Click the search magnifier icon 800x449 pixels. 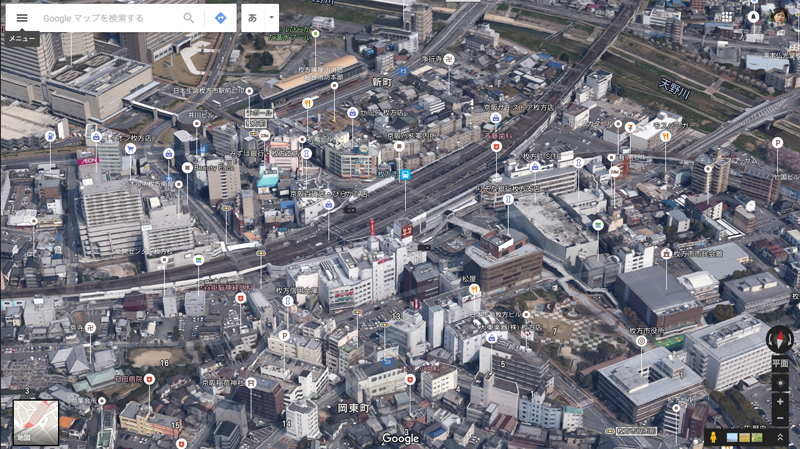pyautogui.click(x=189, y=18)
